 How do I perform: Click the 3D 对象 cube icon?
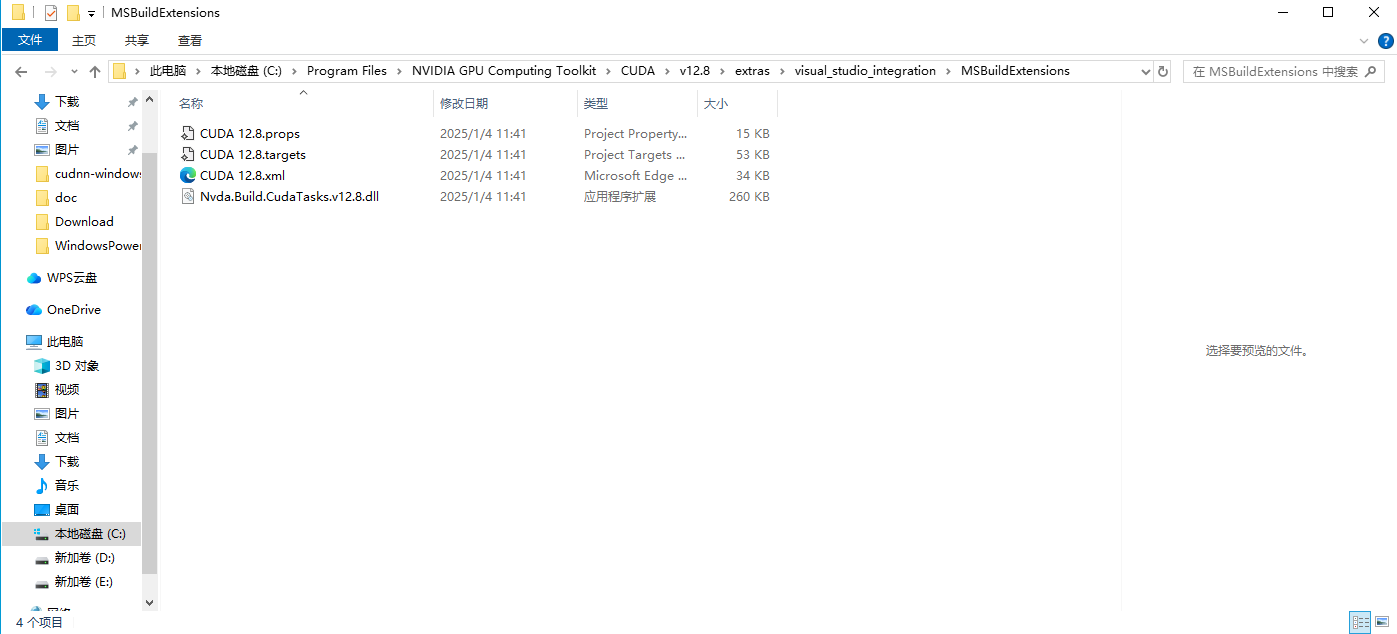42,366
